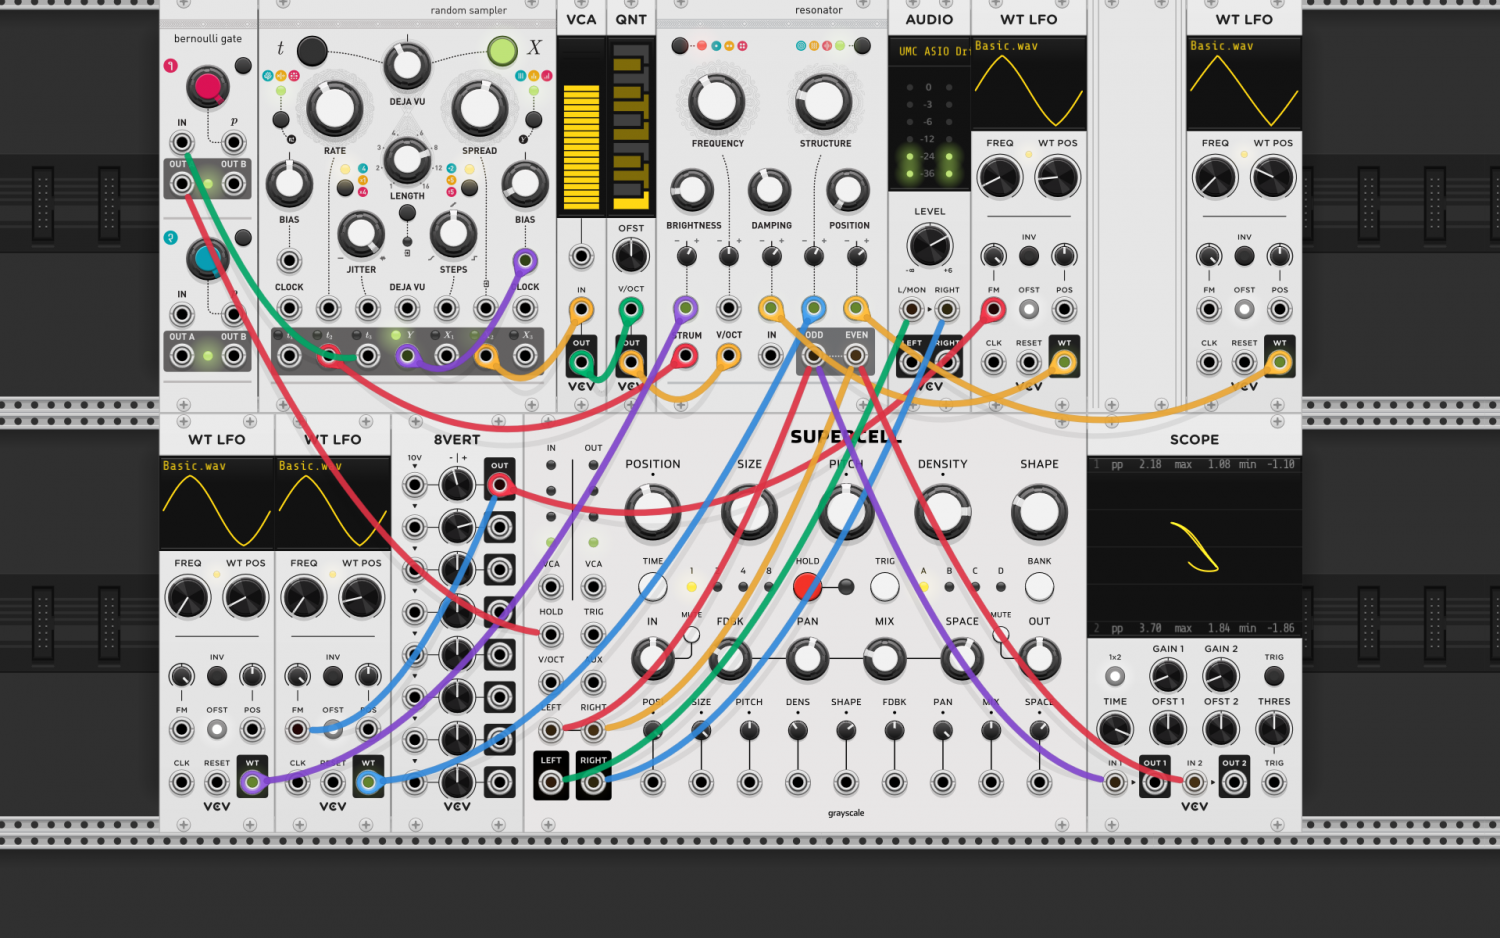Click the resonator's ODD output jack

pyautogui.click(x=814, y=355)
